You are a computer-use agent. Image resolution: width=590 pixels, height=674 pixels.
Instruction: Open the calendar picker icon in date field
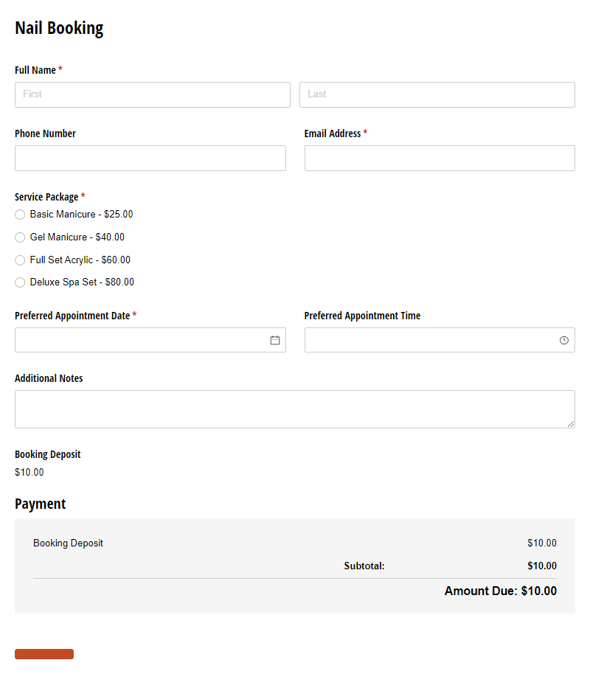[x=275, y=340]
